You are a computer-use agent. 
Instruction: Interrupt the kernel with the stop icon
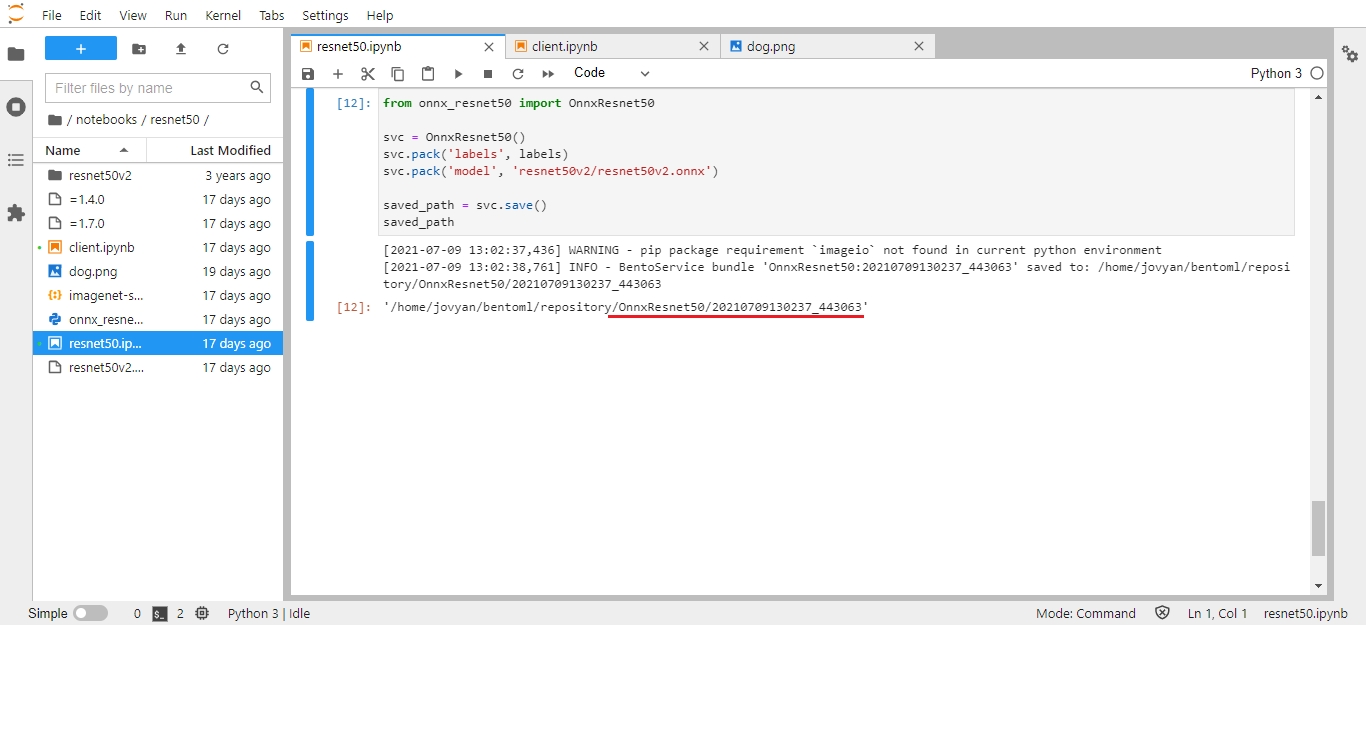click(488, 74)
